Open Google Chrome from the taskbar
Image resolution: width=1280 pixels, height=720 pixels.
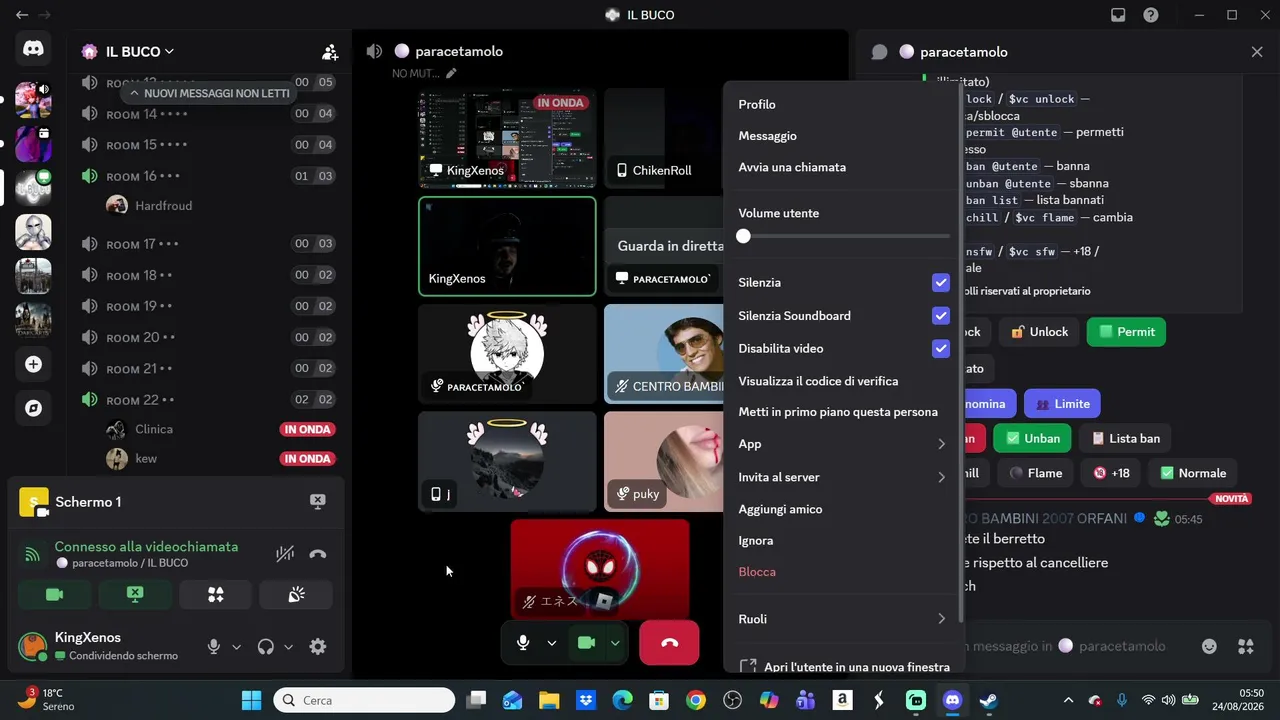point(696,700)
